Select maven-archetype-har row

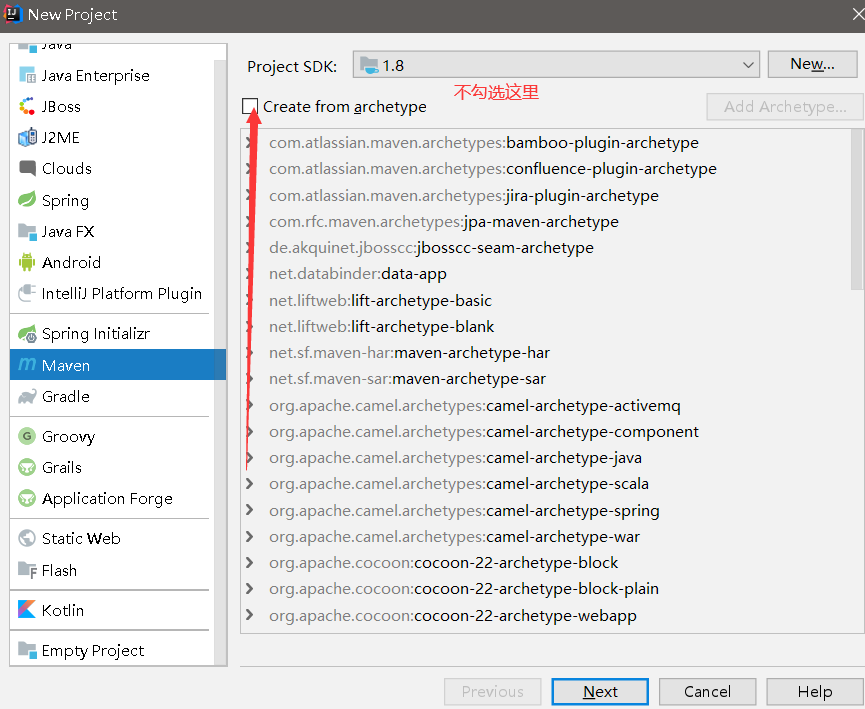pos(546,353)
